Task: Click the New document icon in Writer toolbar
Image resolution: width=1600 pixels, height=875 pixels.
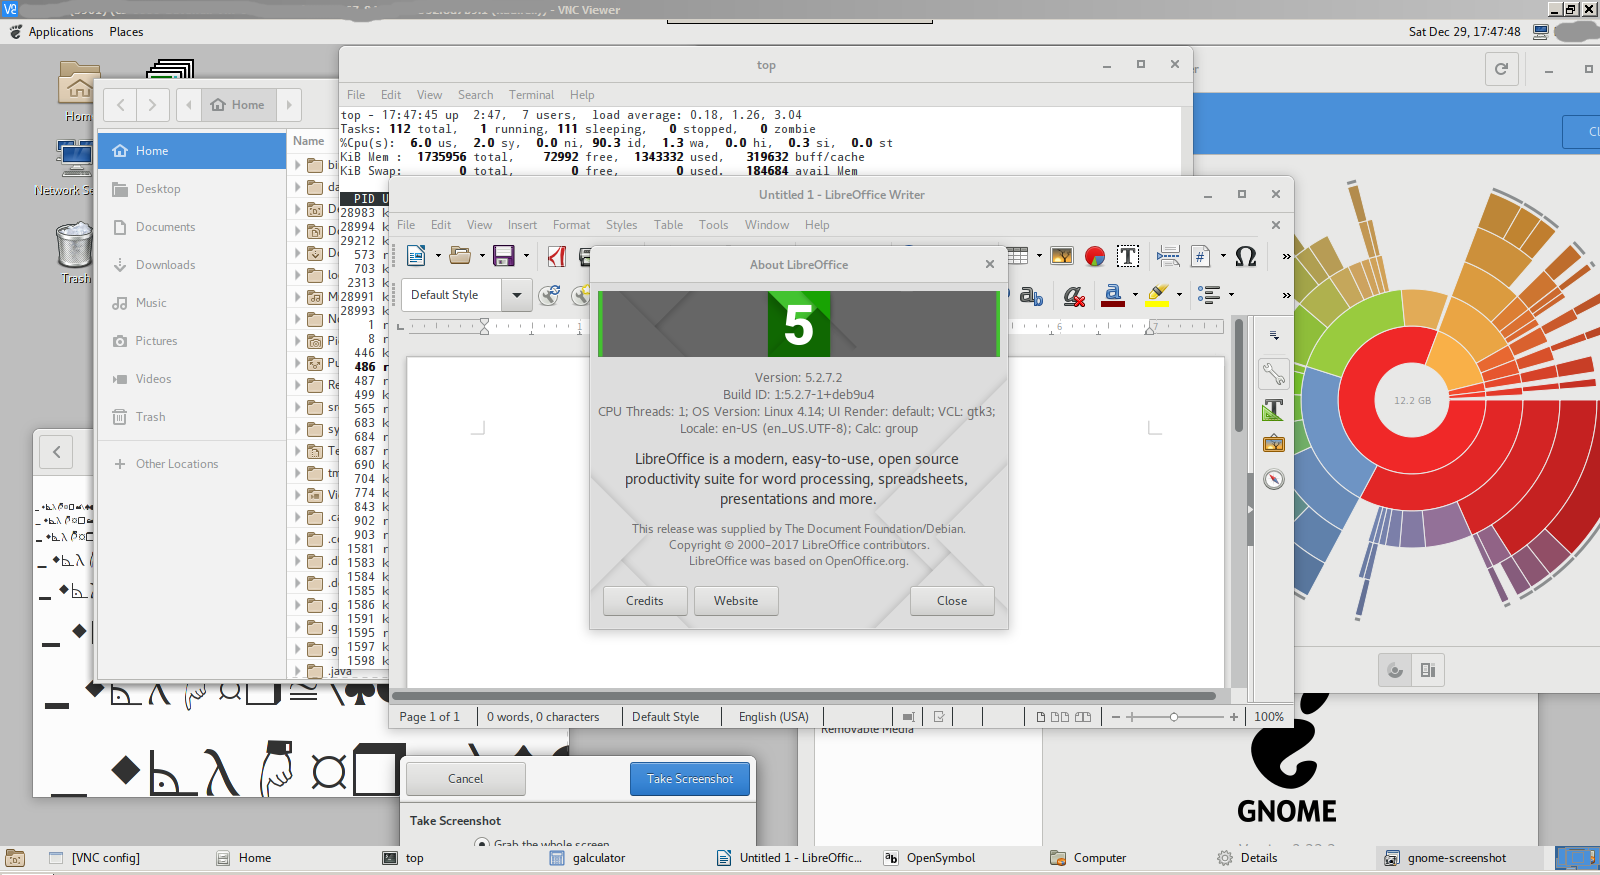Action: 416,256
